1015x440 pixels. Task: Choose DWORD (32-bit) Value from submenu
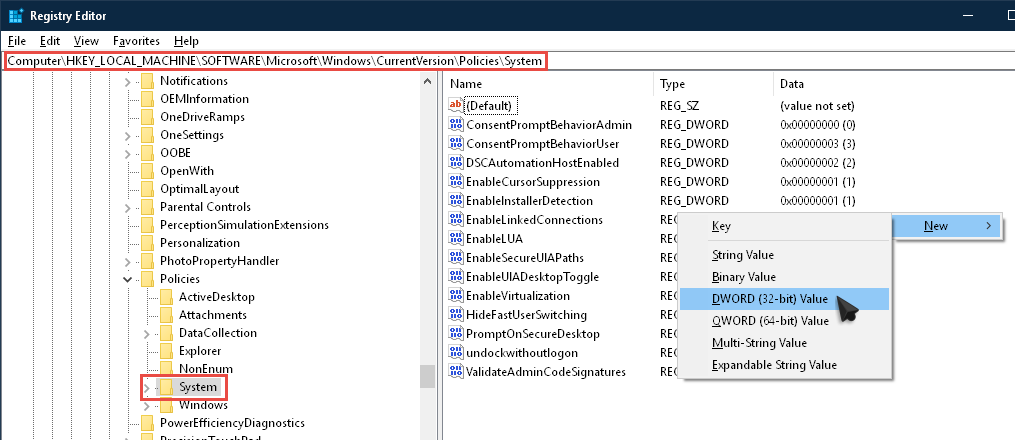coord(784,299)
